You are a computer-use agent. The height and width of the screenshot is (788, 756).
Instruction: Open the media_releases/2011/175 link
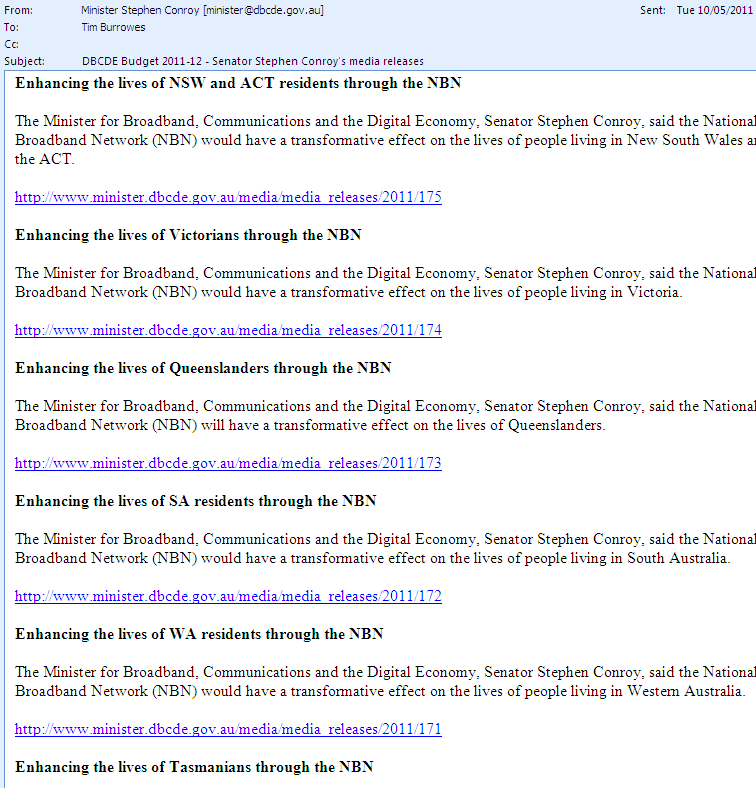(228, 196)
